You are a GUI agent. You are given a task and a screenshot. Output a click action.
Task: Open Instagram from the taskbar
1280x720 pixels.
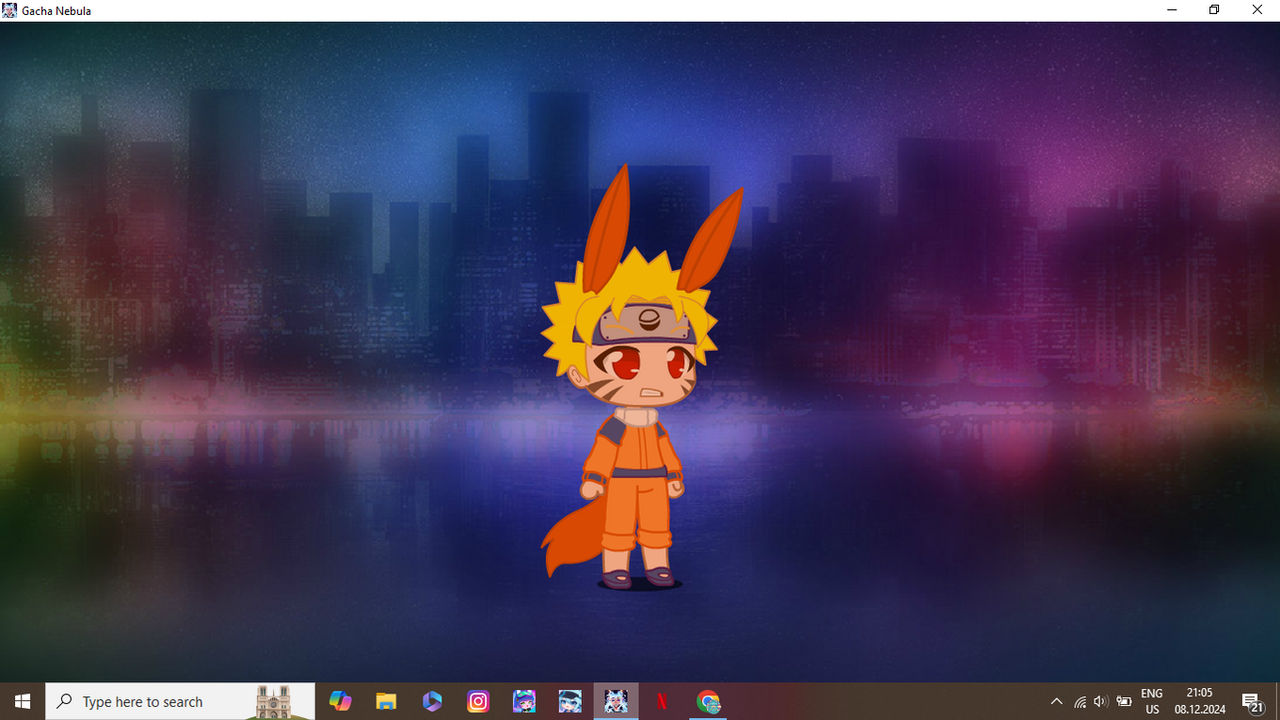[x=478, y=702]
